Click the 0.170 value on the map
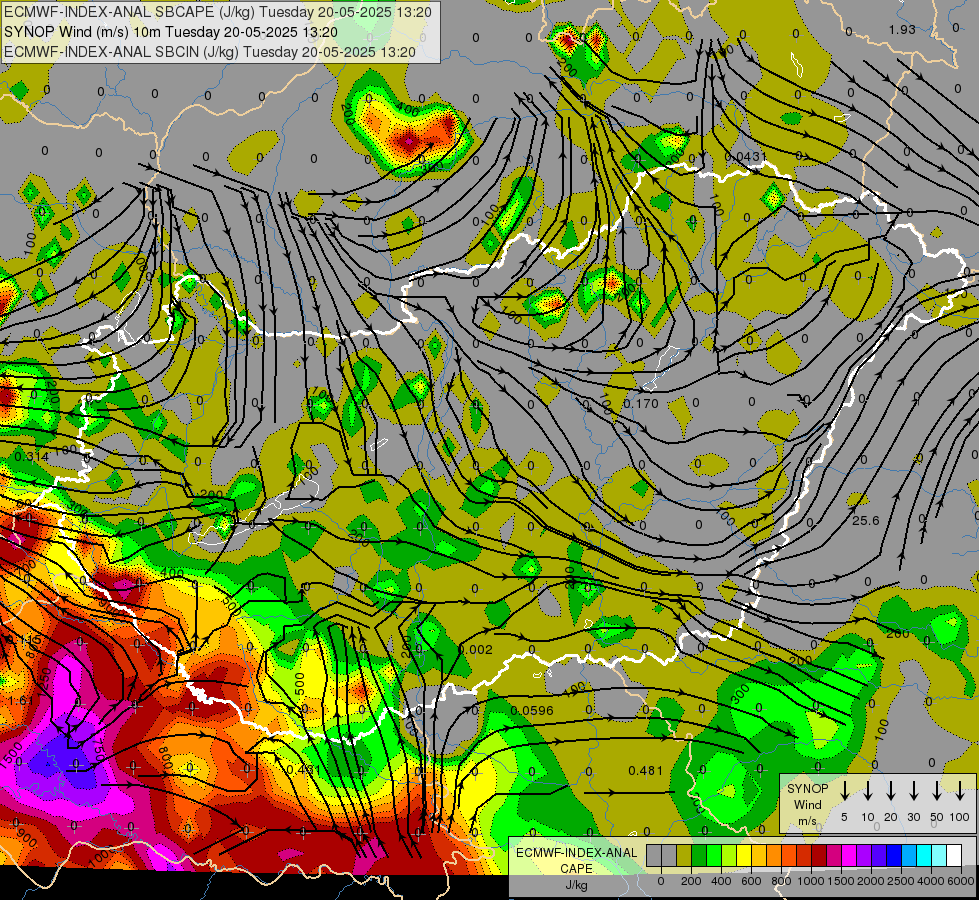 click(641, 403)
